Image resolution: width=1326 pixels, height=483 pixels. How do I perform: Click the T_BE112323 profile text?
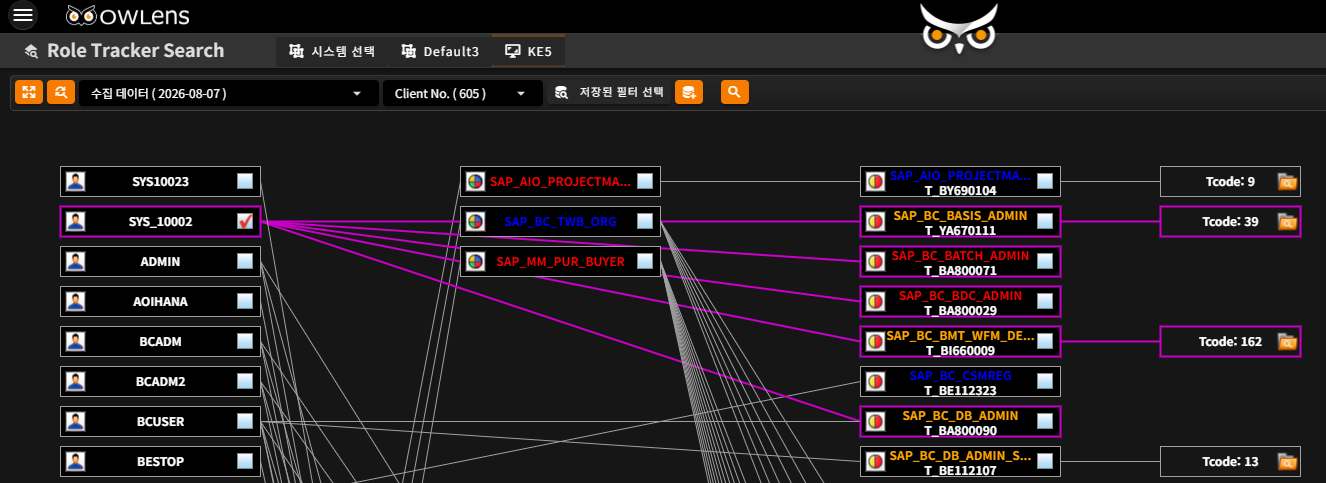(960, 389)
